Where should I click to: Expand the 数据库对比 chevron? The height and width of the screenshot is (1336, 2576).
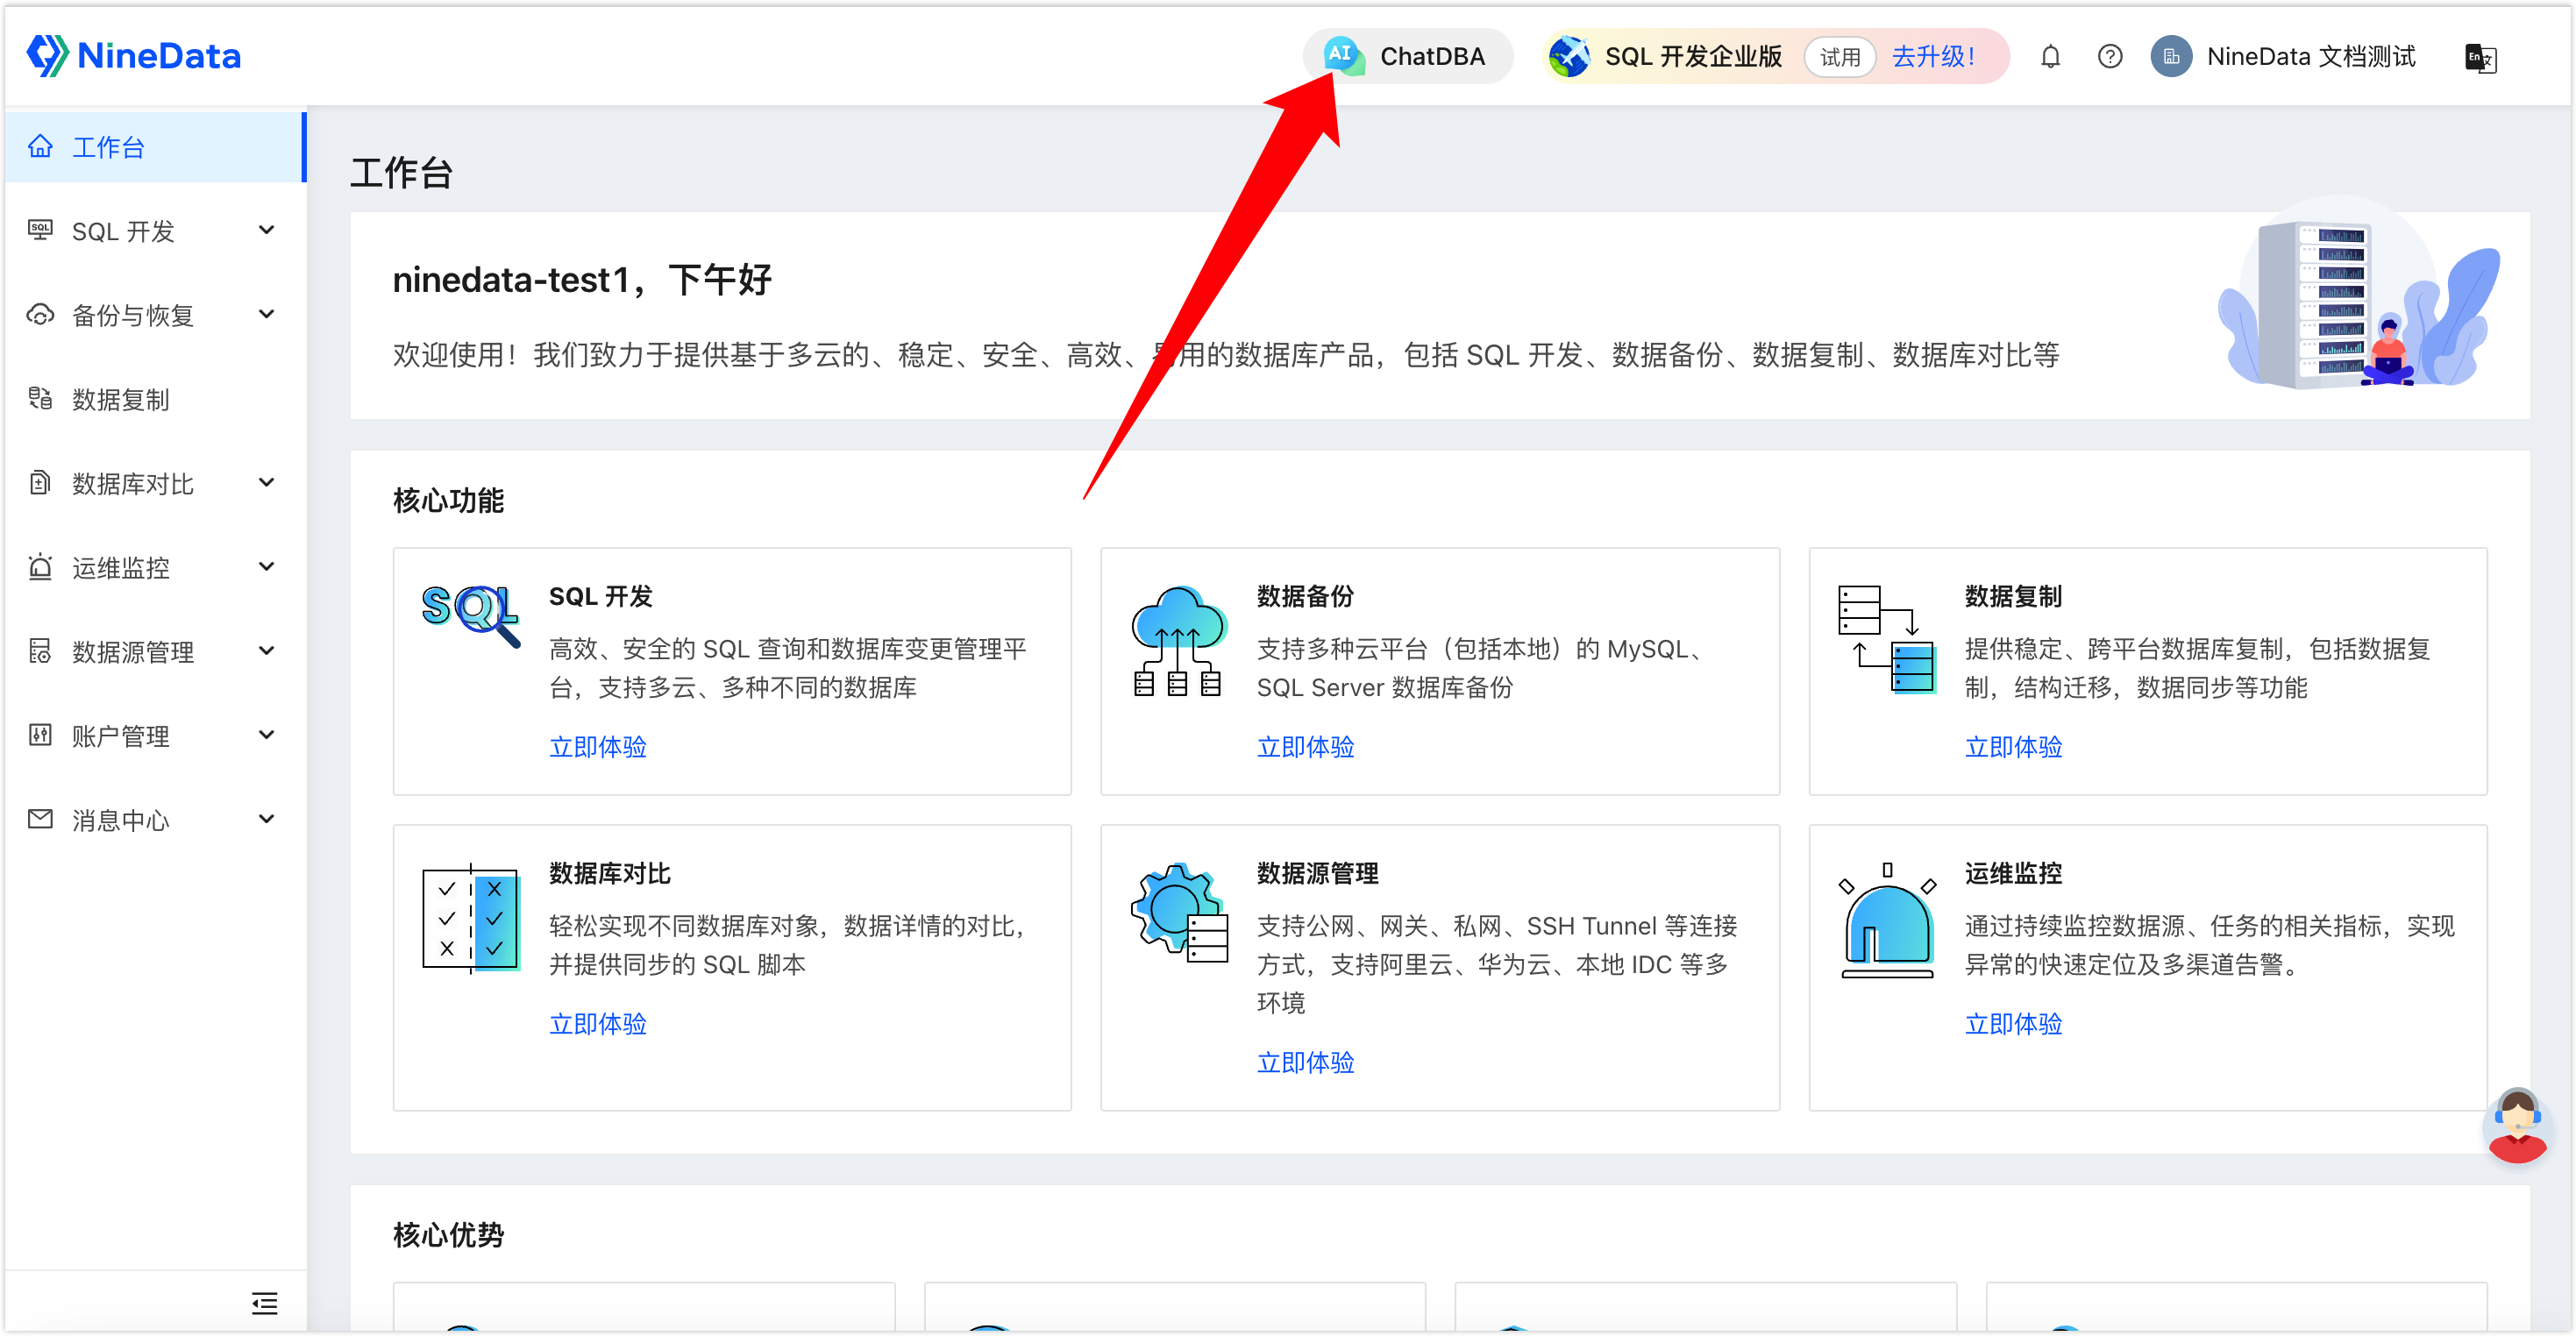tap(266, 482)
